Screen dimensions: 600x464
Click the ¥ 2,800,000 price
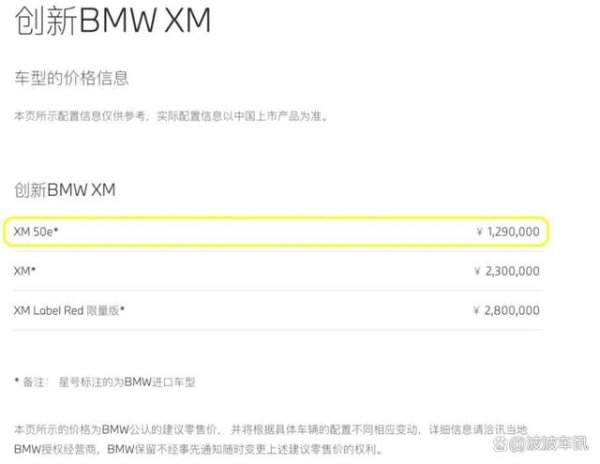(506, 310)
